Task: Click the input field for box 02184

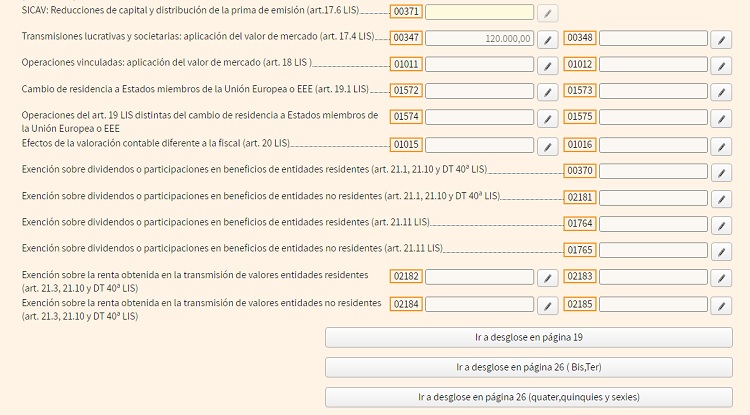Action: tap(479, 304)
